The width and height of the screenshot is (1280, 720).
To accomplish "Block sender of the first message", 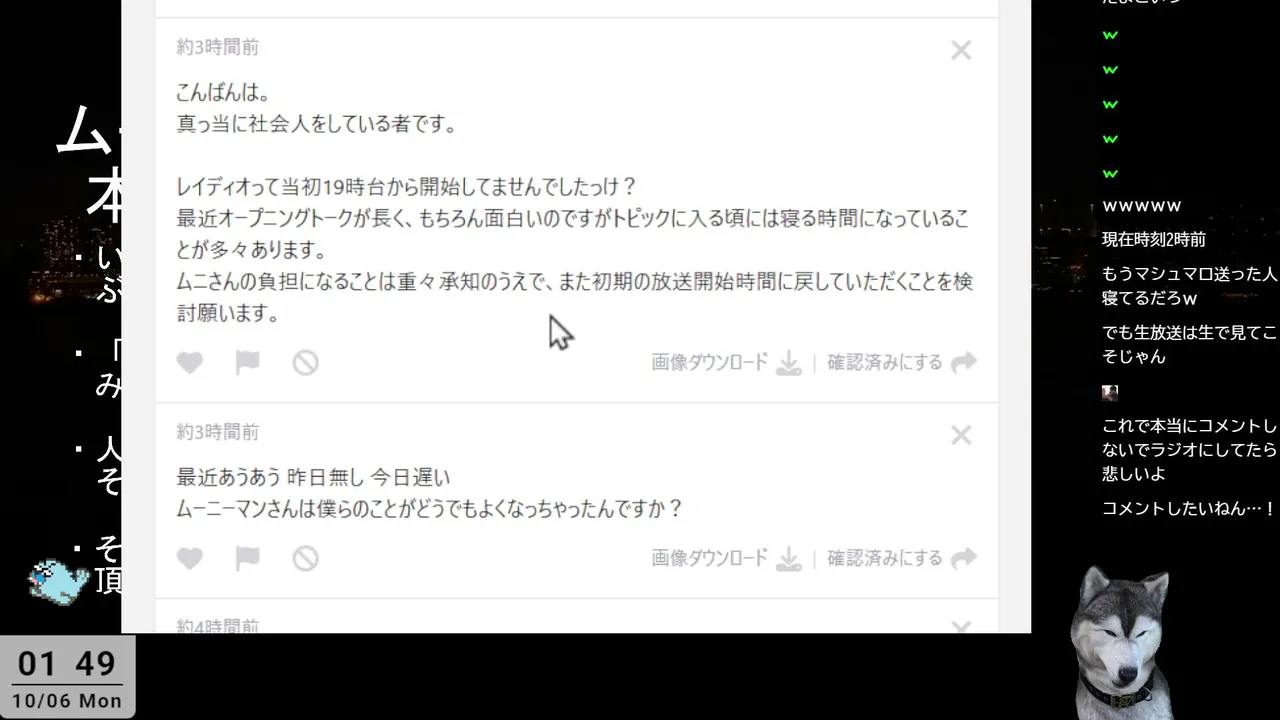I will (x=305, y=363).
